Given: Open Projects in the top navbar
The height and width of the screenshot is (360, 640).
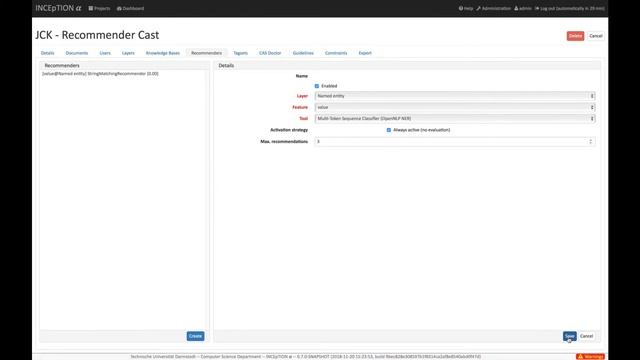Looking at the screenshot, I should tap(99, 8).
